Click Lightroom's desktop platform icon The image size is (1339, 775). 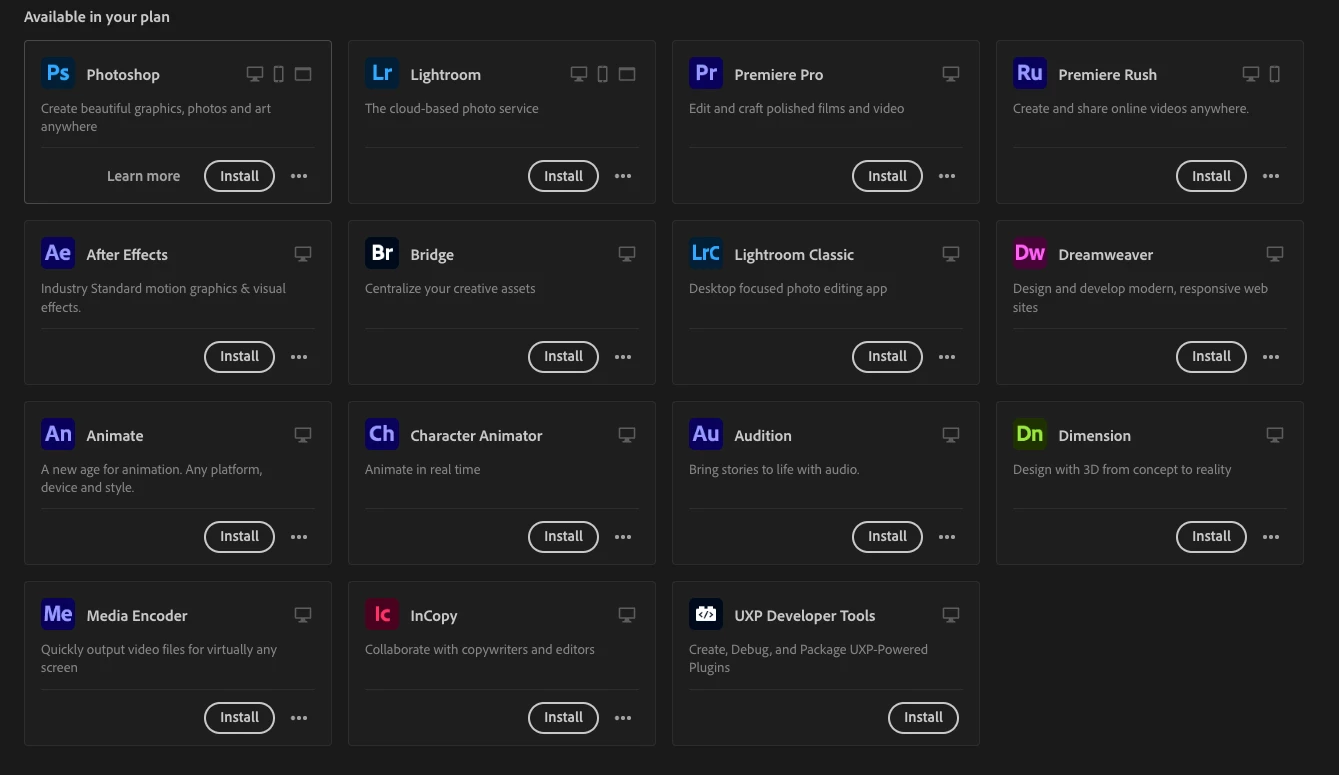pos(579,74)
